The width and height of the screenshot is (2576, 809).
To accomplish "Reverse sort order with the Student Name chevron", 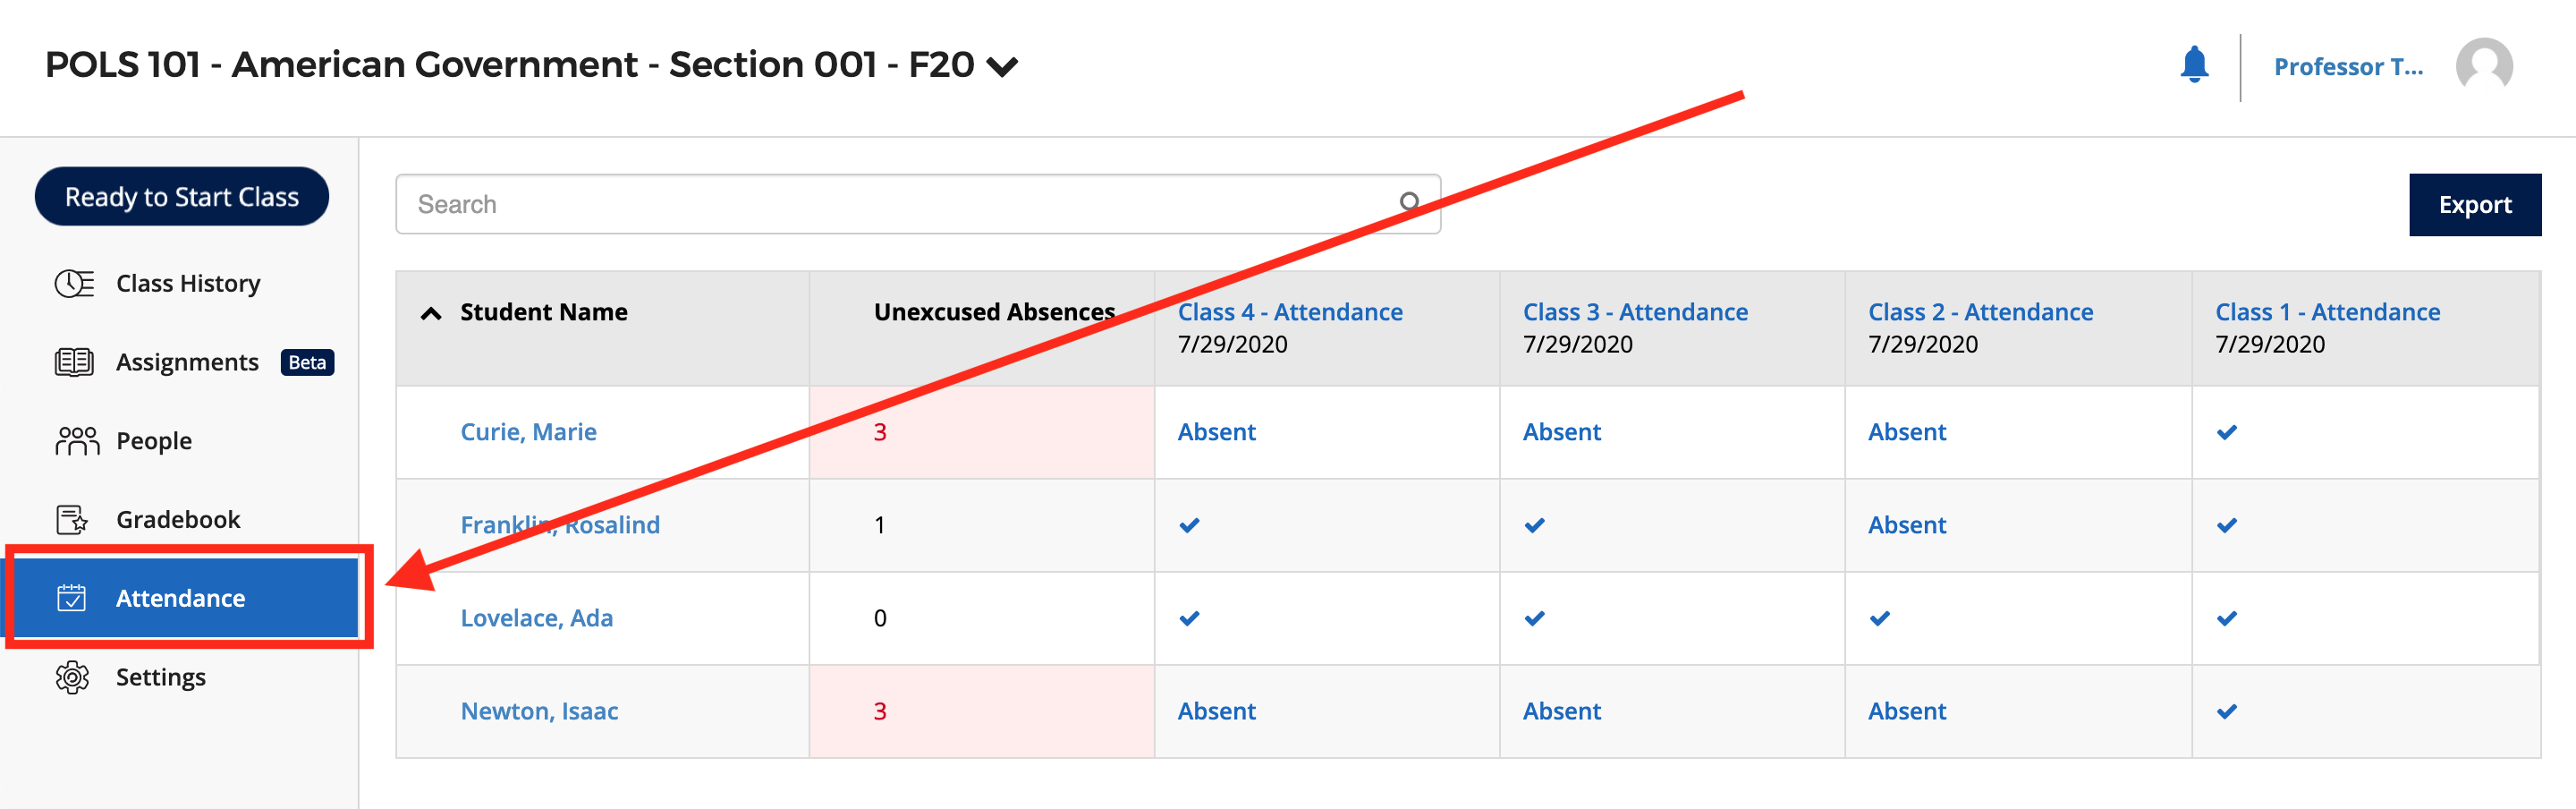I will click(x=430, y=311).
